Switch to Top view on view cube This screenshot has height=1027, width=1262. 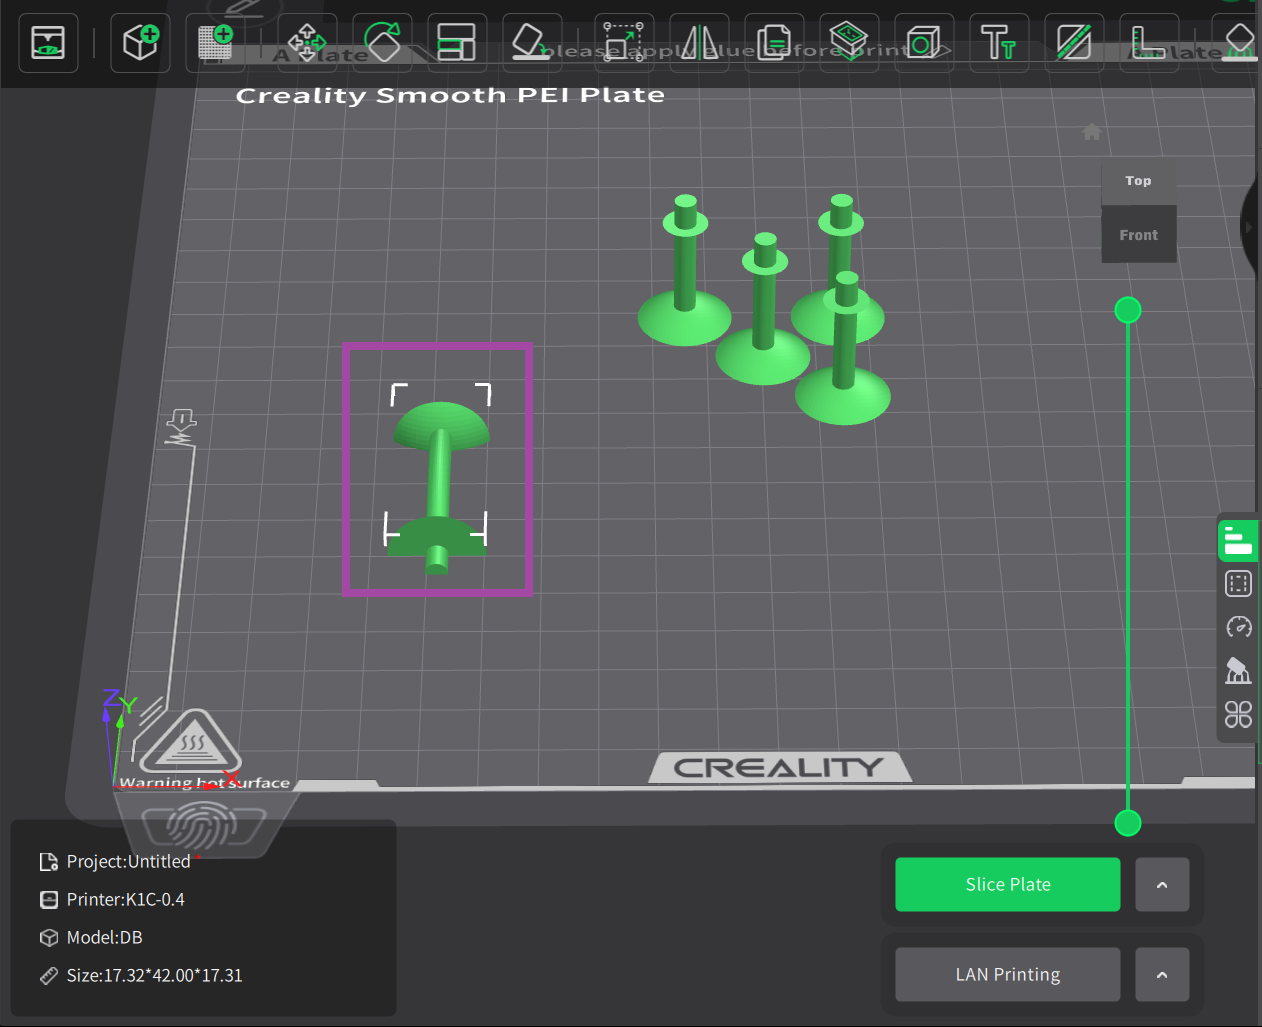(x=1138, y=181)
